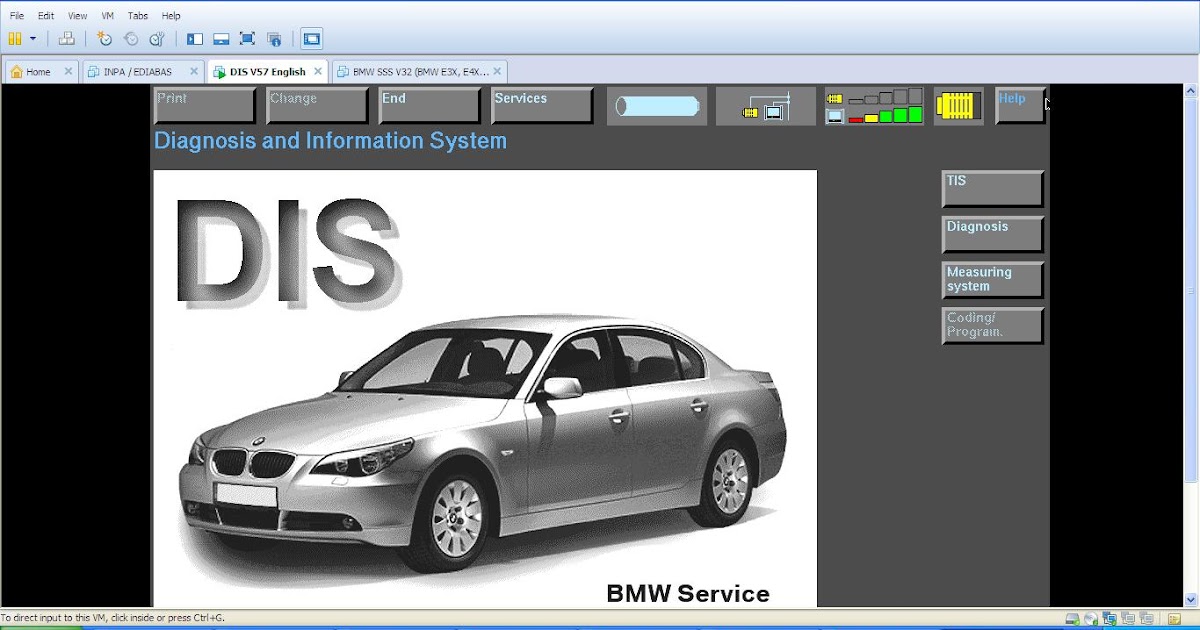Click the End button in DIS
The height and width of the screenshot is (630, 1200).
[x=430, y=106]
